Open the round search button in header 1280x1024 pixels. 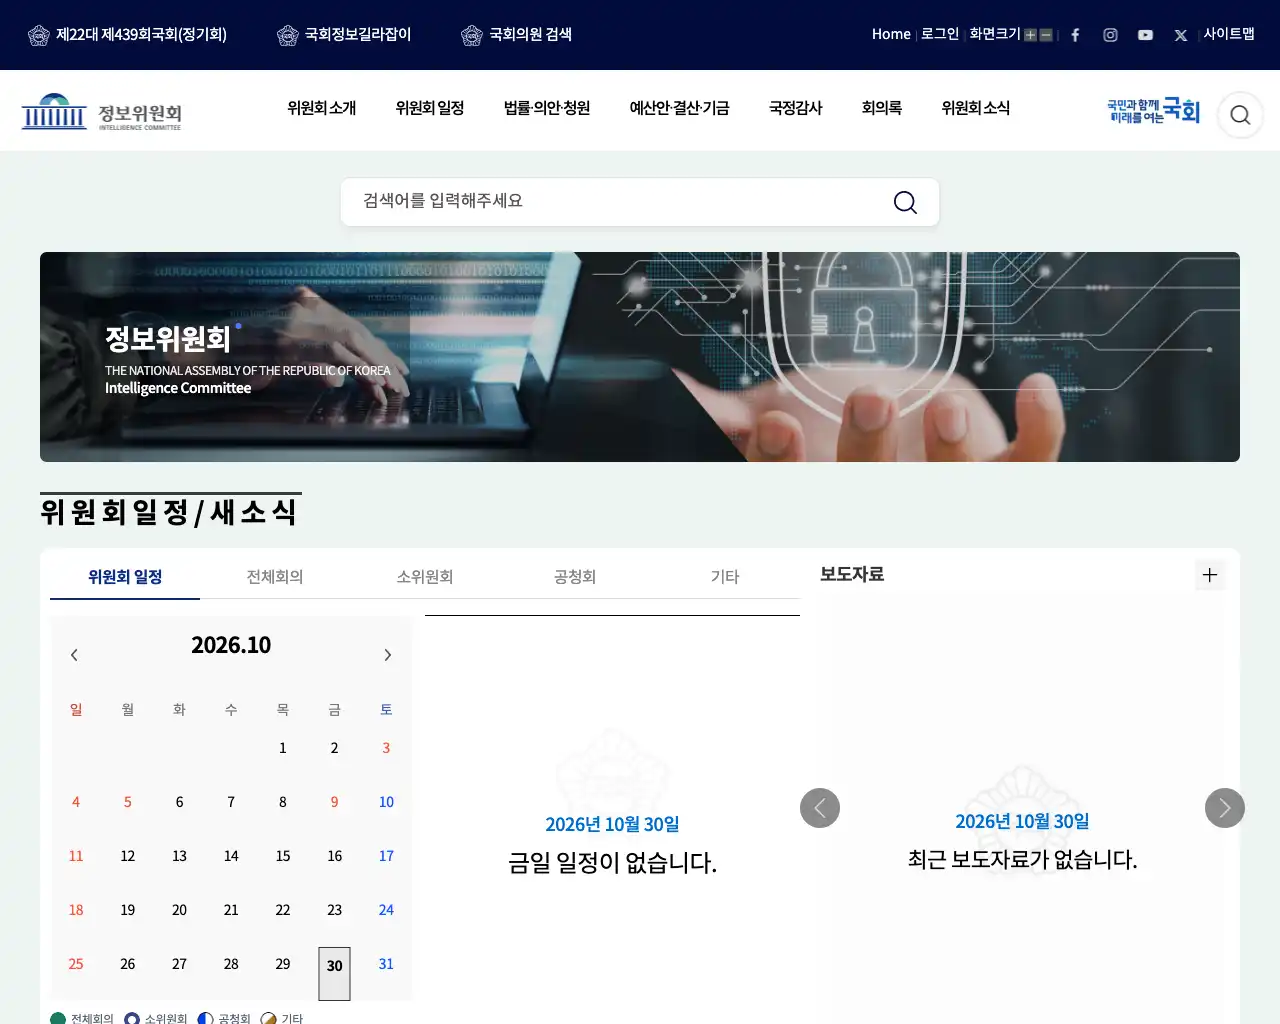point(1240,115)
